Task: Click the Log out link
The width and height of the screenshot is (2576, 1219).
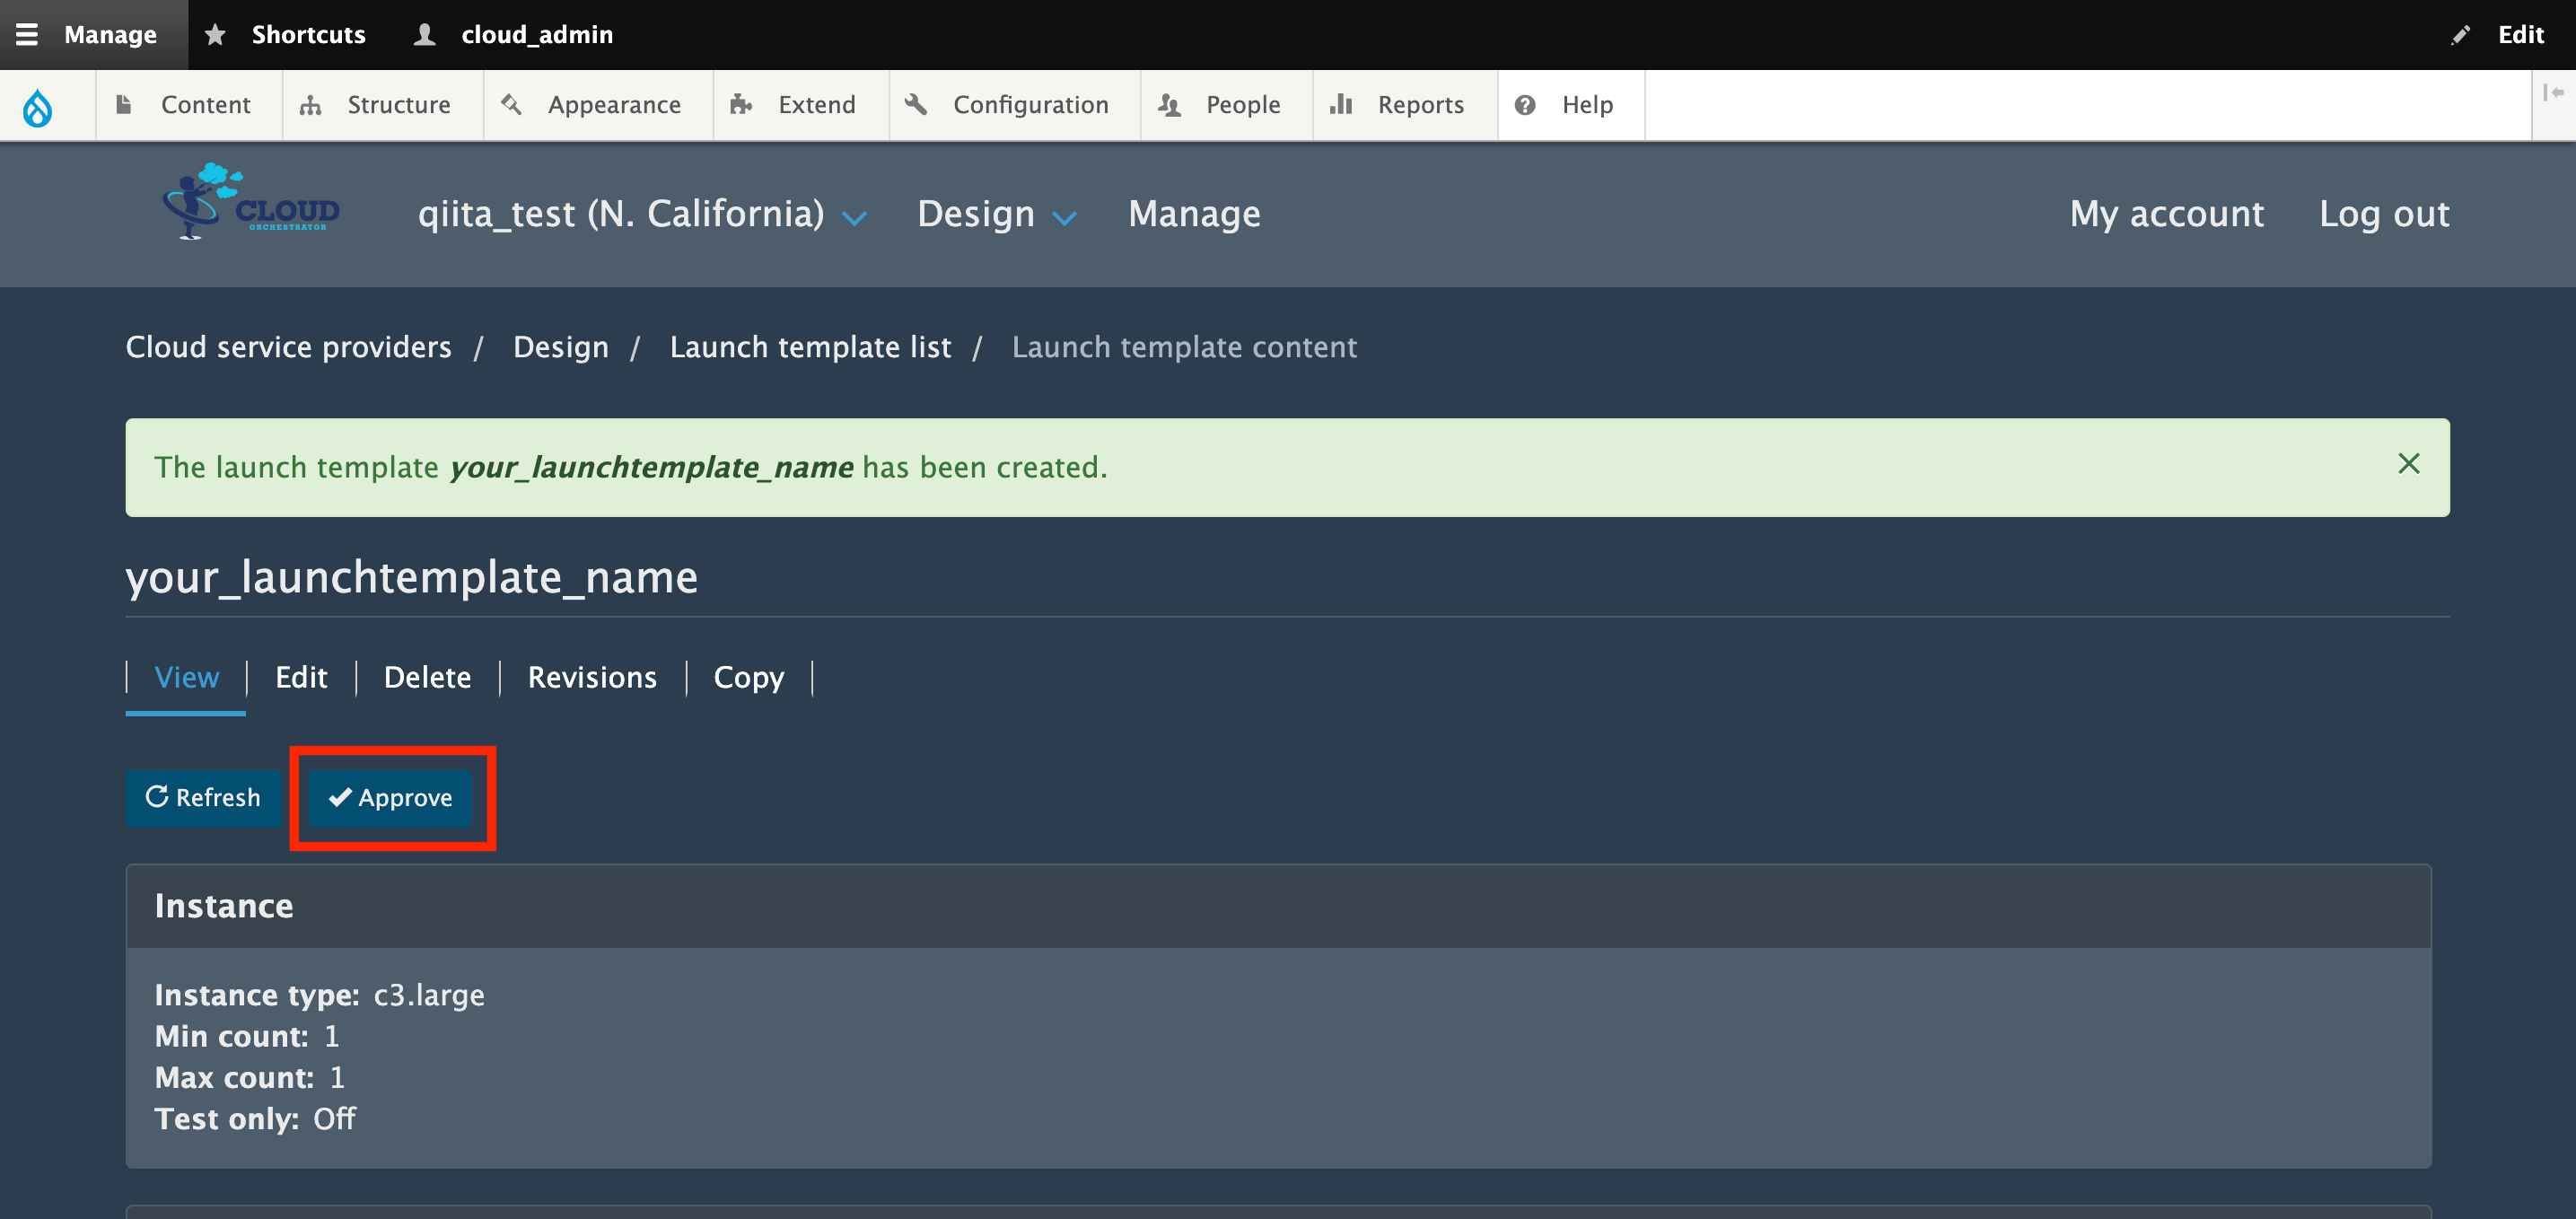Action: (2383, 214)
